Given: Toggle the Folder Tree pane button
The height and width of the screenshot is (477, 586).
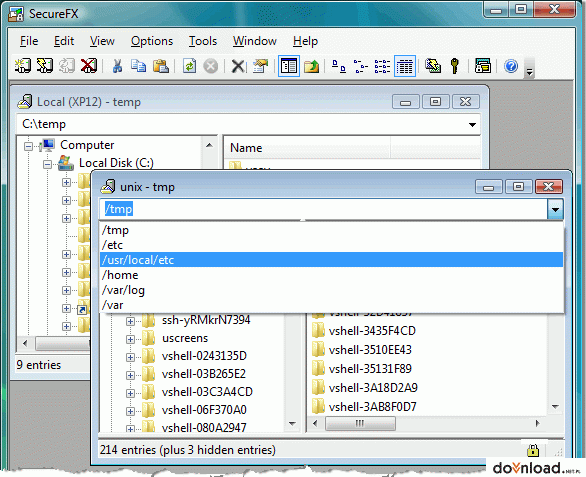Looking at the screenshot, I should pyautogui.click(x=289, y=66).
